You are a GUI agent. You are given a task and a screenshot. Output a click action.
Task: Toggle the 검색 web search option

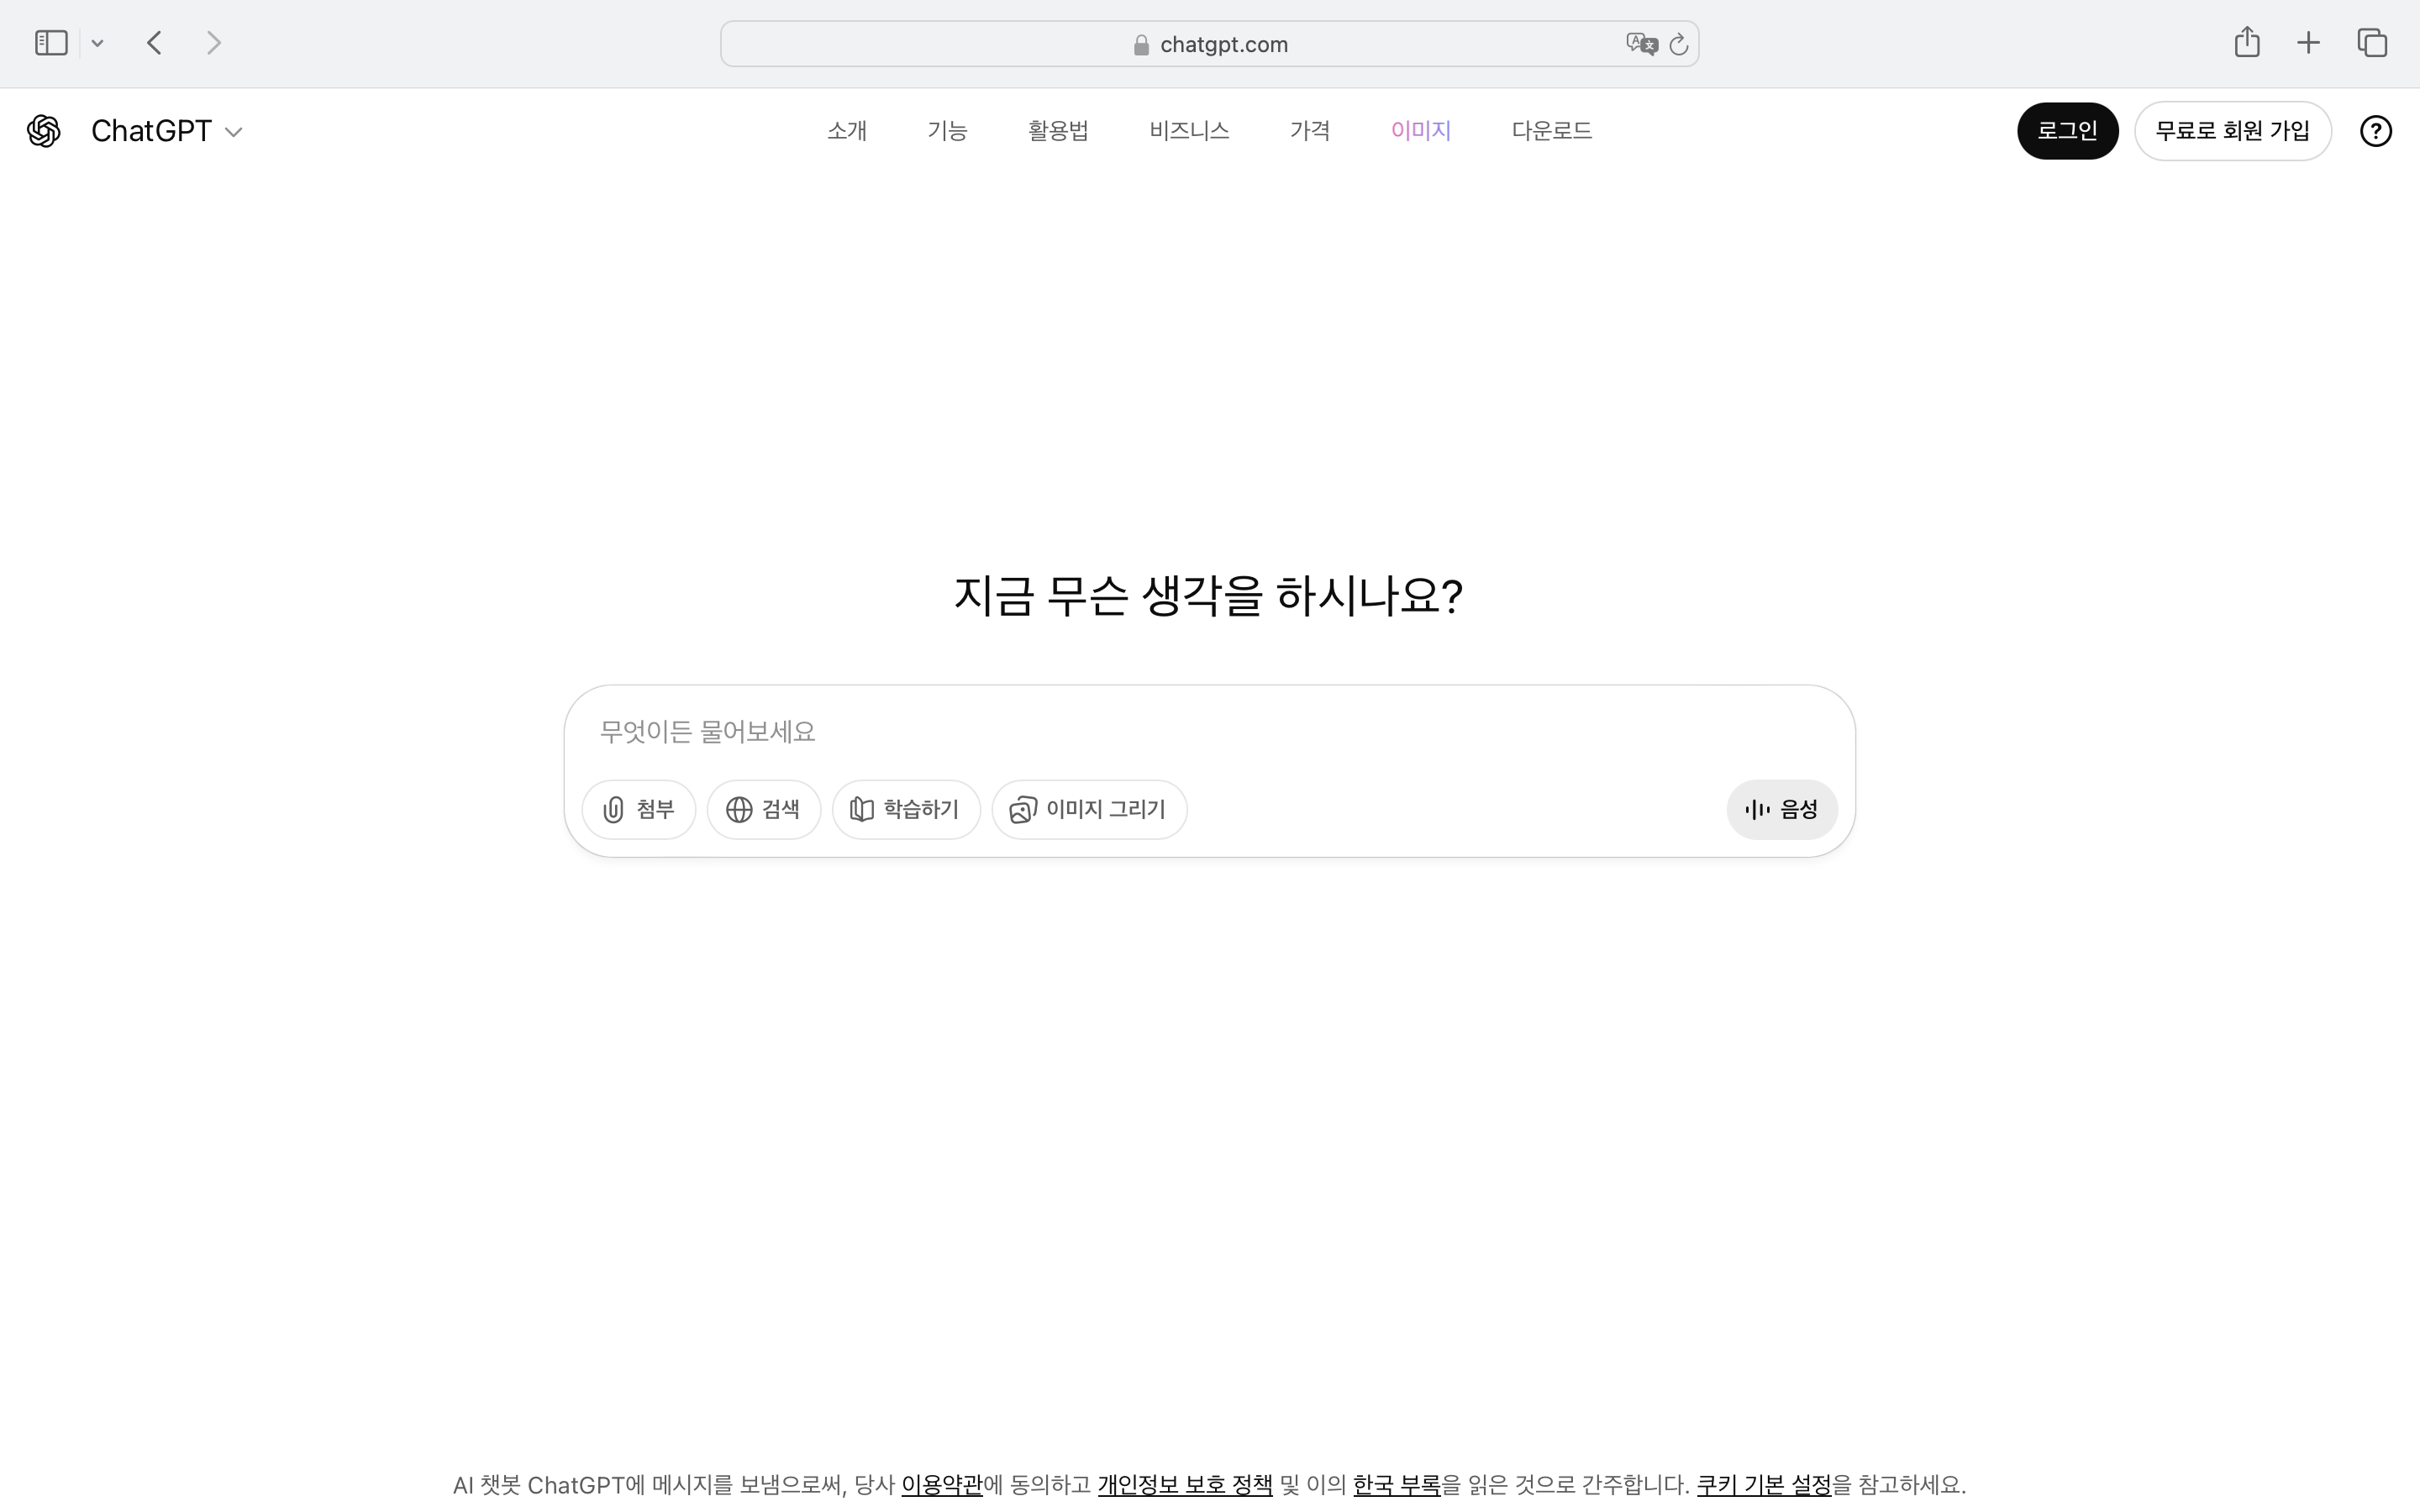click(x=764, y=809)
